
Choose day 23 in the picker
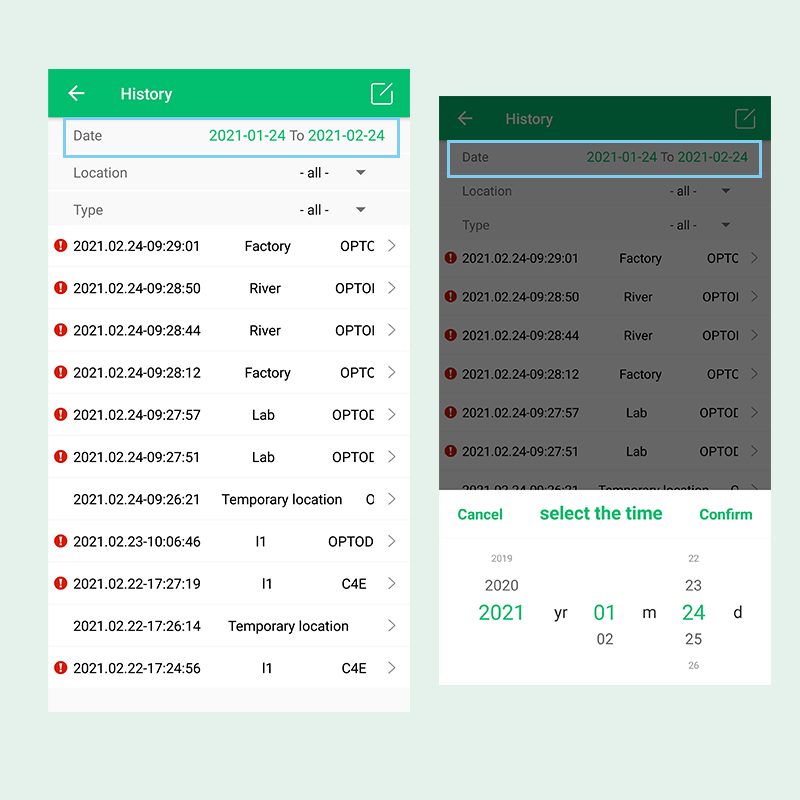(693, 586)
